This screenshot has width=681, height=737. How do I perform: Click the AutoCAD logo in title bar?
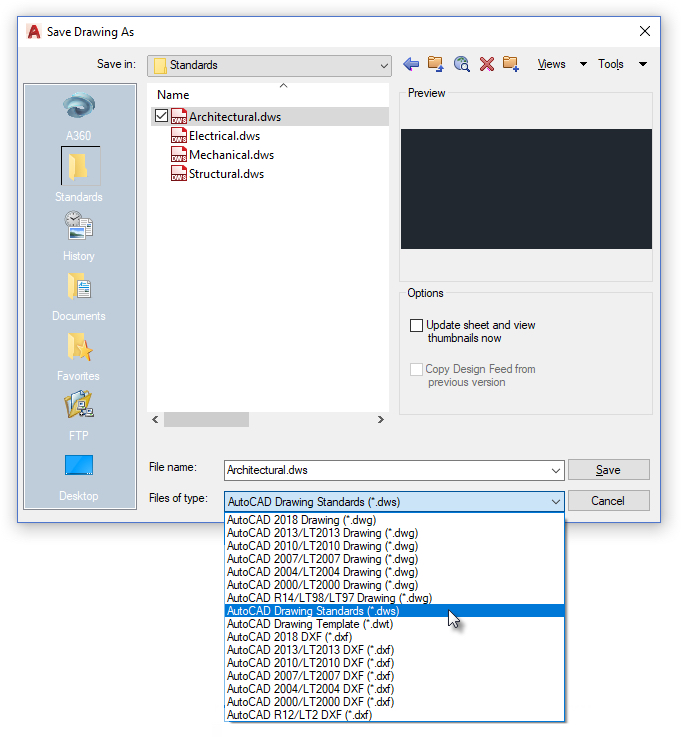point(34,31)
